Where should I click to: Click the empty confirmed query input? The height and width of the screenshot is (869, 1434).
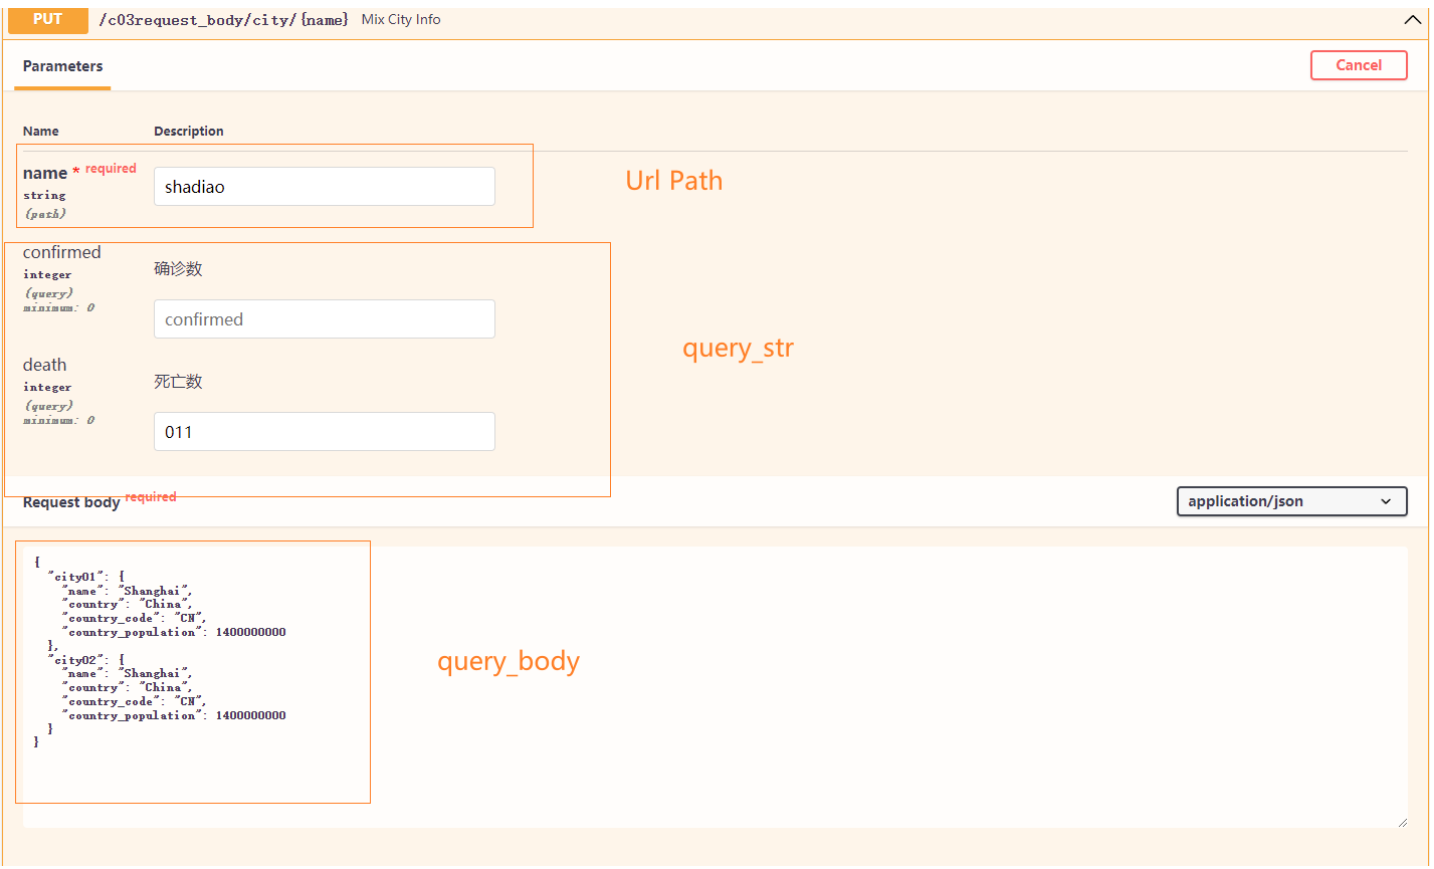tap(324, 319)
